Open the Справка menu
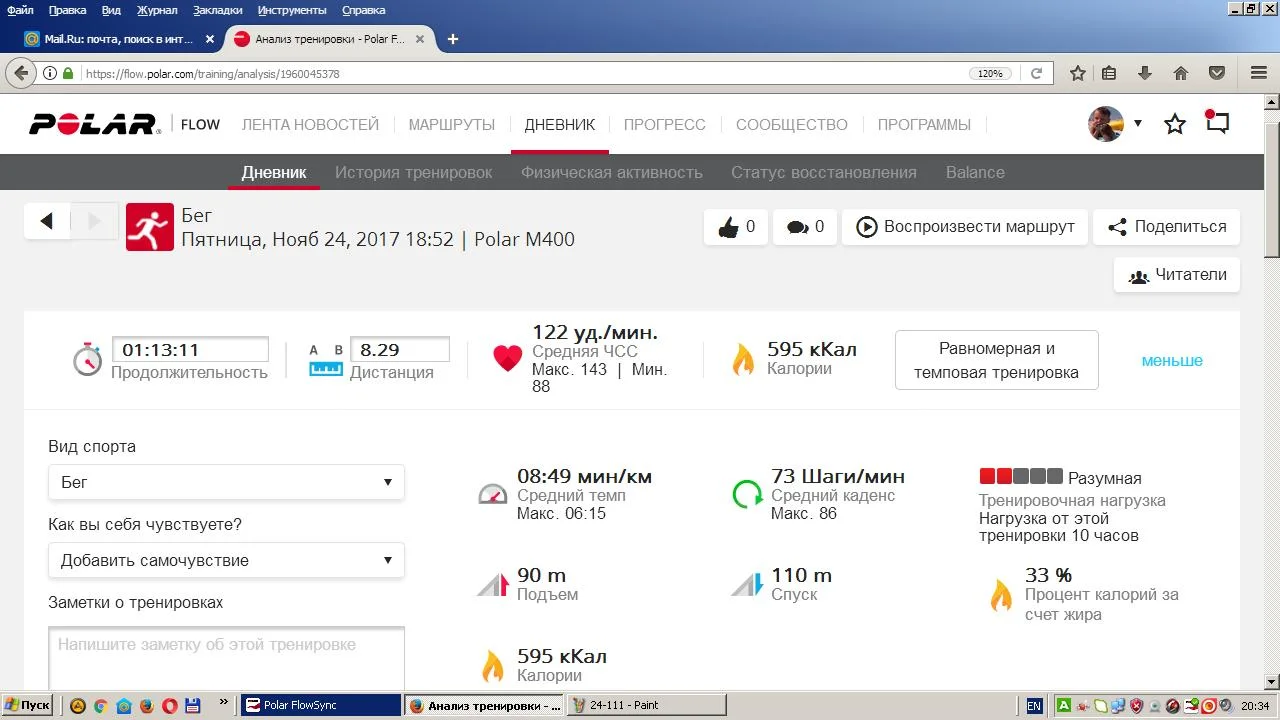Screen dimensions: 1280x720 point(363,10)
